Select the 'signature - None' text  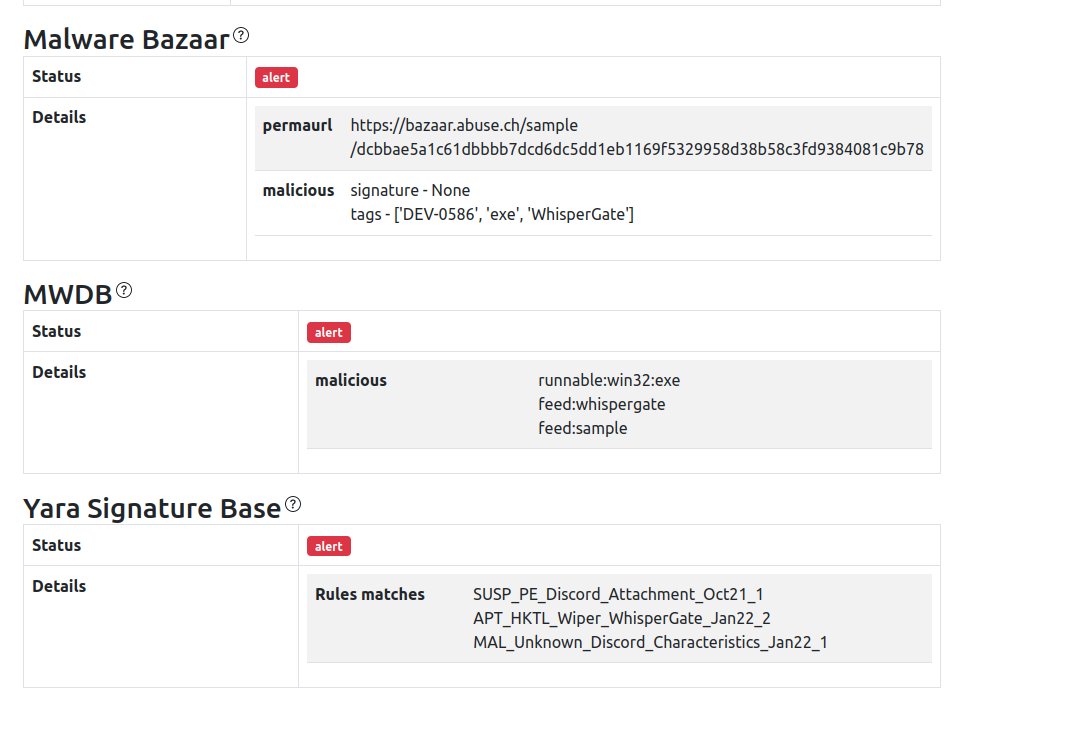click(410, 190)
